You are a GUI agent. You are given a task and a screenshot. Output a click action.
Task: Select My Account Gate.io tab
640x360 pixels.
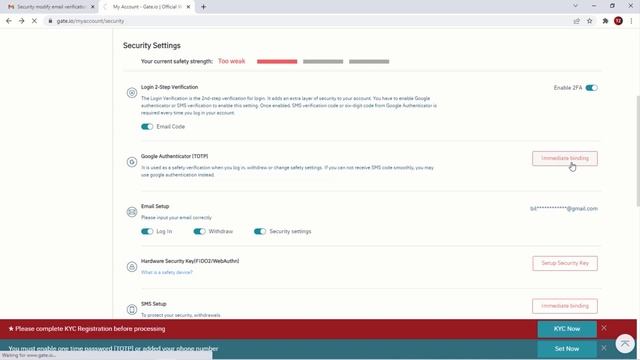click(147, 7)
